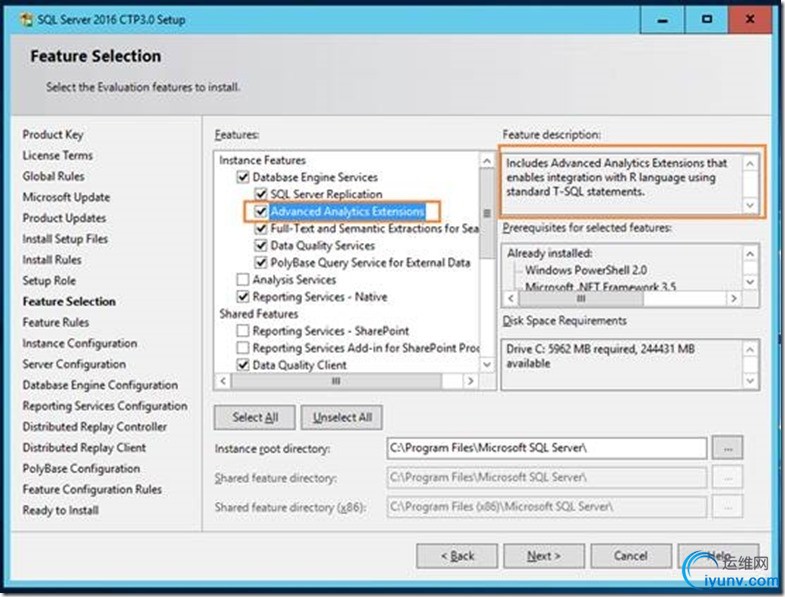The height and width of the screenshot is (597, 785).
Task: Select Distributed Replay Client step
Action: tap(84, 448)
